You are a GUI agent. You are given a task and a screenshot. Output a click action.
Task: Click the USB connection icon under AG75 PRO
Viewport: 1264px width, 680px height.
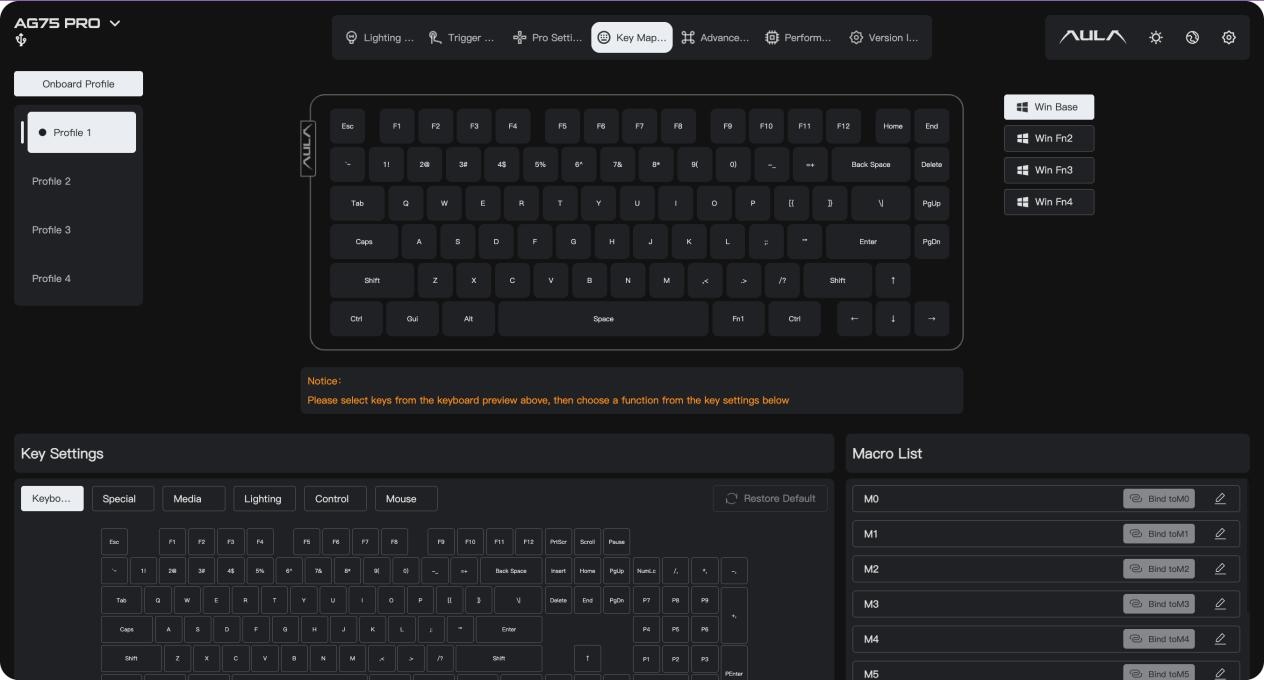click(21, 41)
